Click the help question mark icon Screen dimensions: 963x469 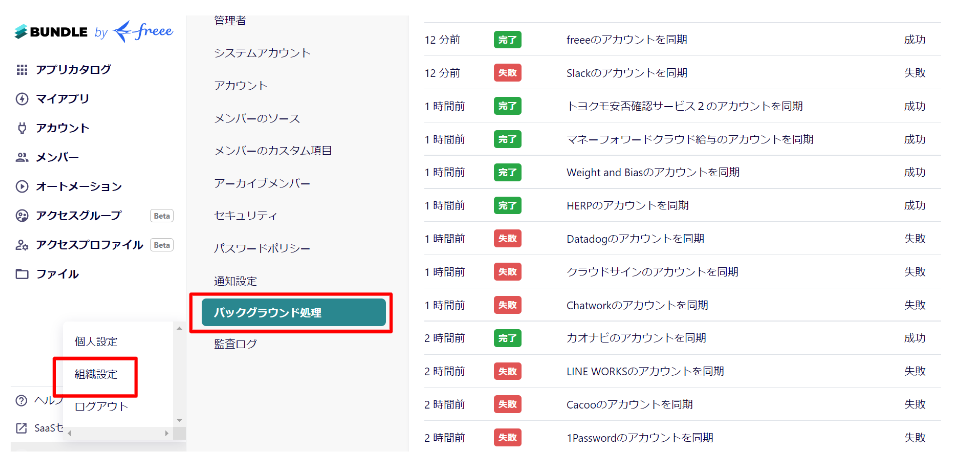point(21,401)
